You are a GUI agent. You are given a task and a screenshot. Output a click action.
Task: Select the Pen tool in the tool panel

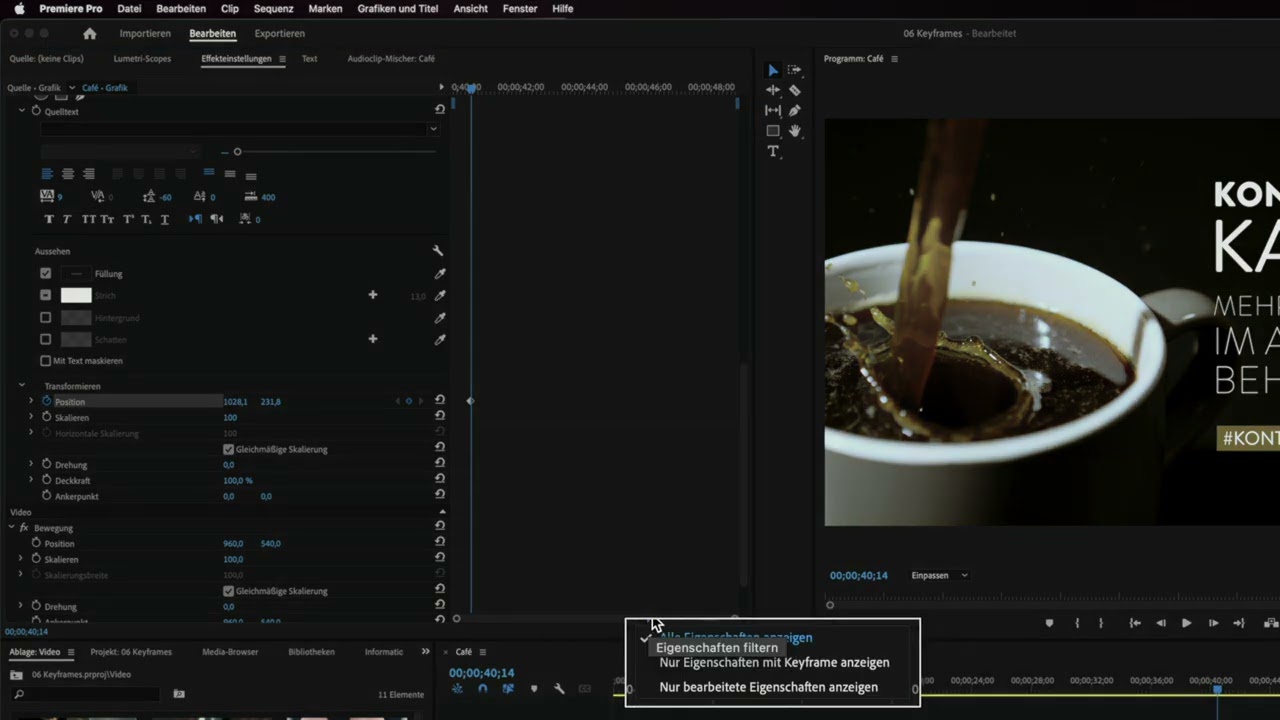tap(795, 110)
